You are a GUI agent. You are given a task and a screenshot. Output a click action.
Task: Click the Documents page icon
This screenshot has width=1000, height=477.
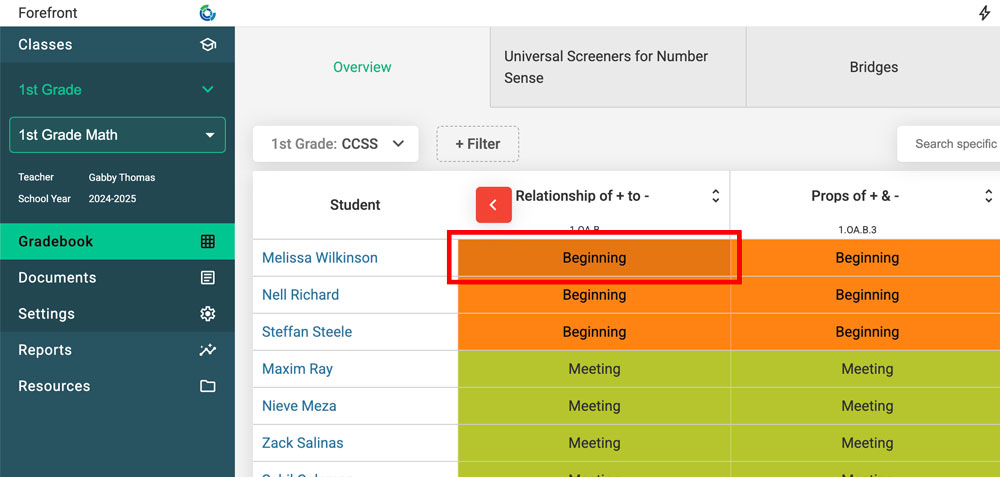(208, 278)
